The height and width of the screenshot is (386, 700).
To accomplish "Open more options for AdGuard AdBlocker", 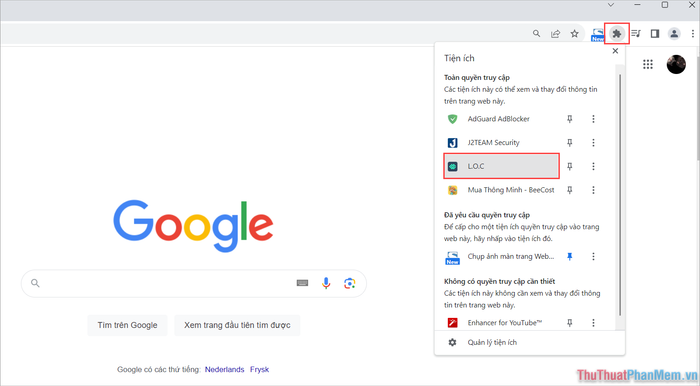I will point(593,119).
